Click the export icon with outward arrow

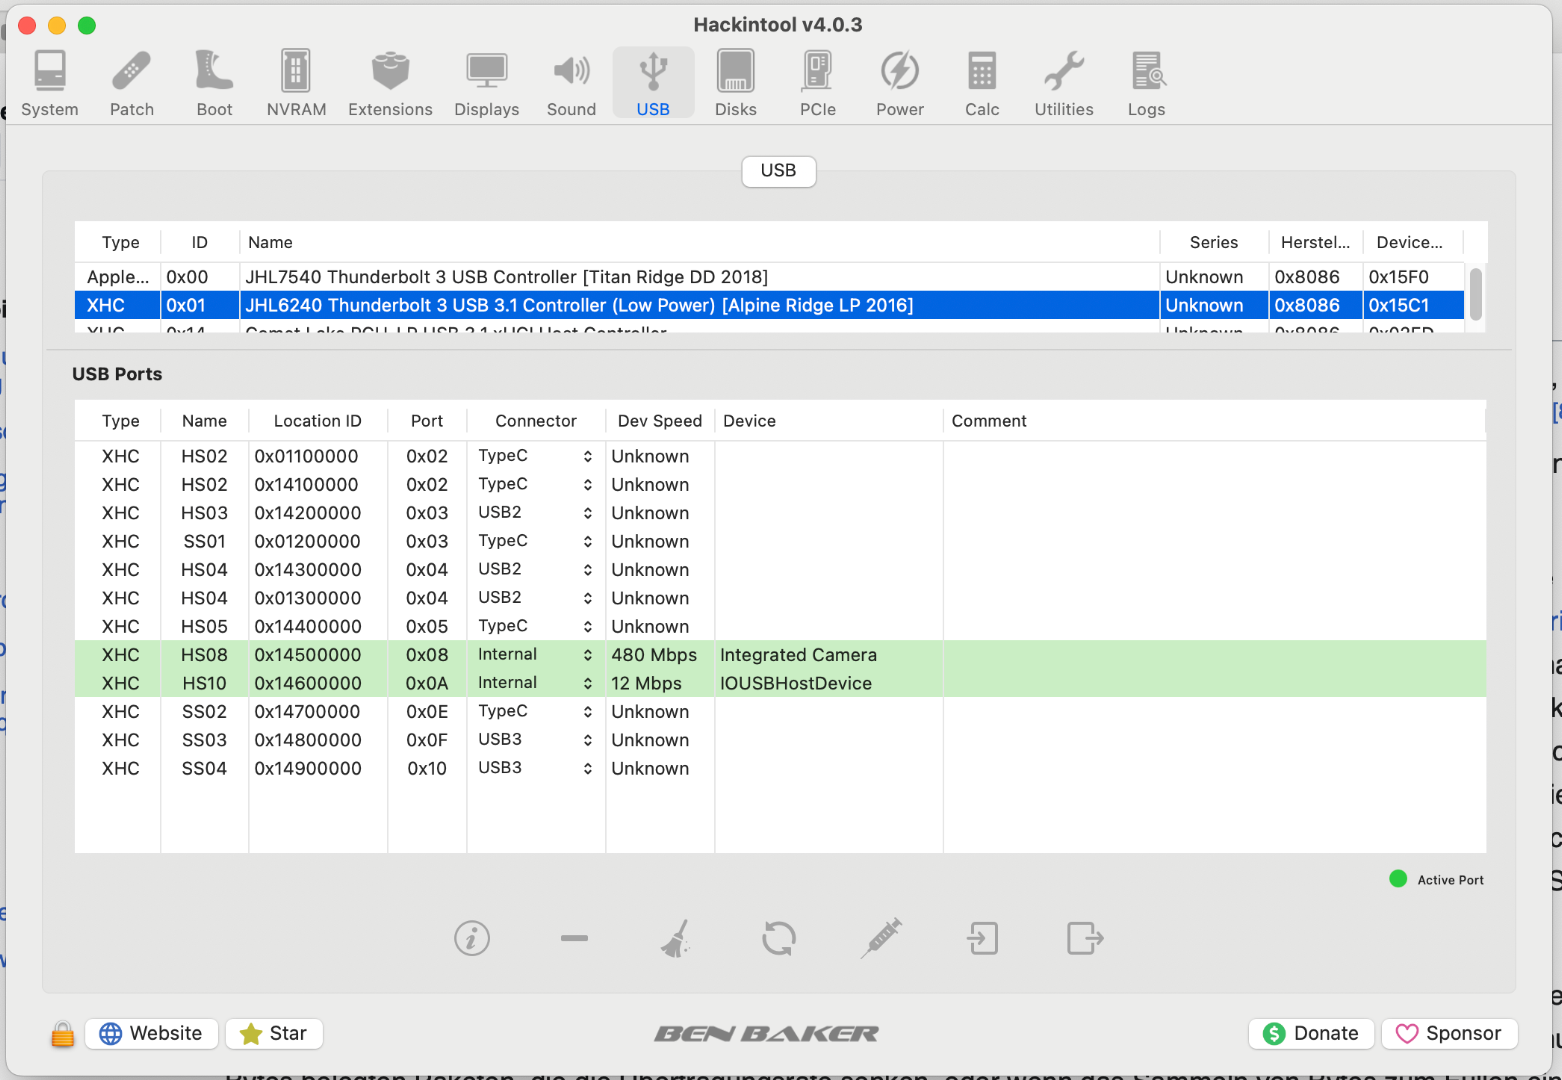[1085, 938]
